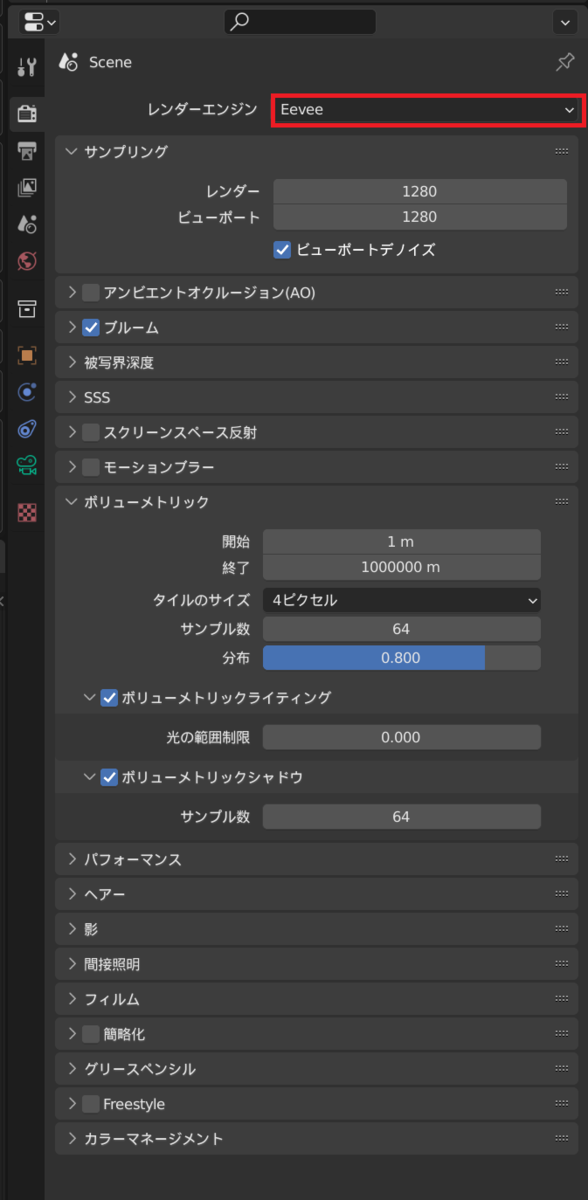Select the Render properties tab

26,113
